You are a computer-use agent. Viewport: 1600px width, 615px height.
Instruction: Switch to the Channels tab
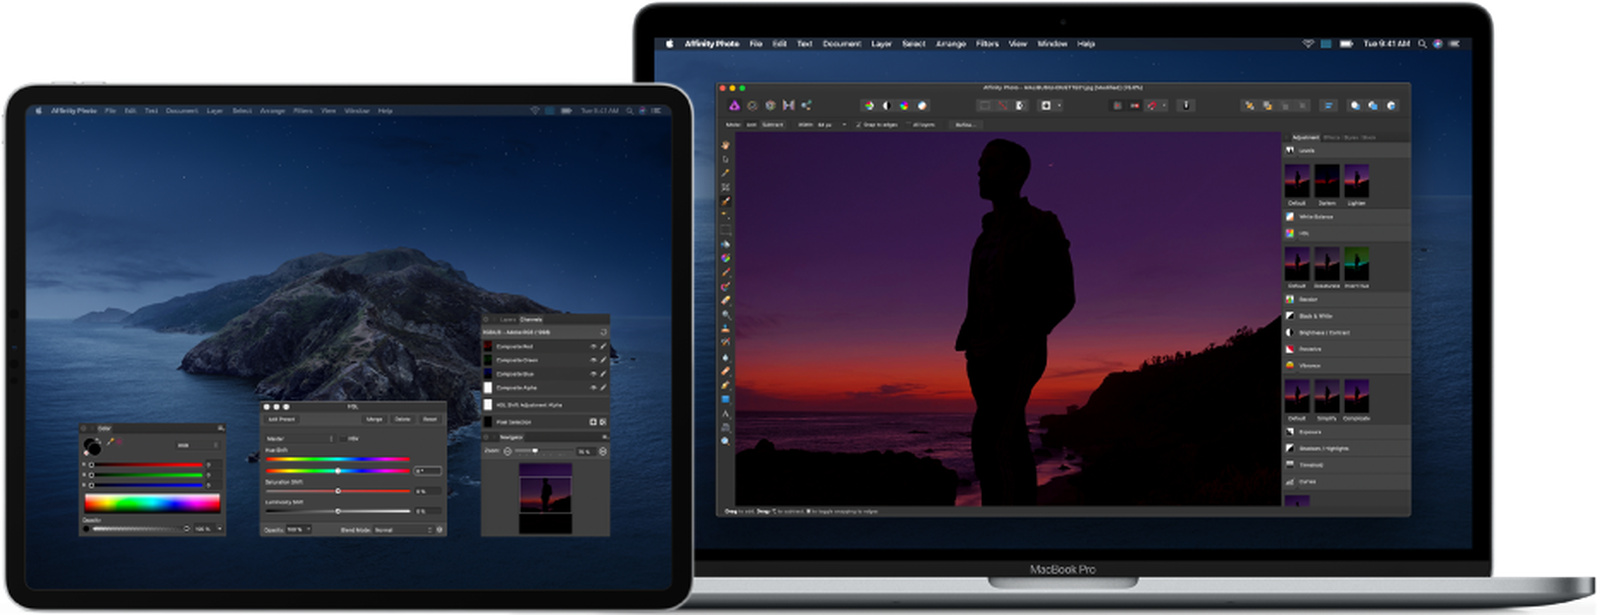coord(531,320)
